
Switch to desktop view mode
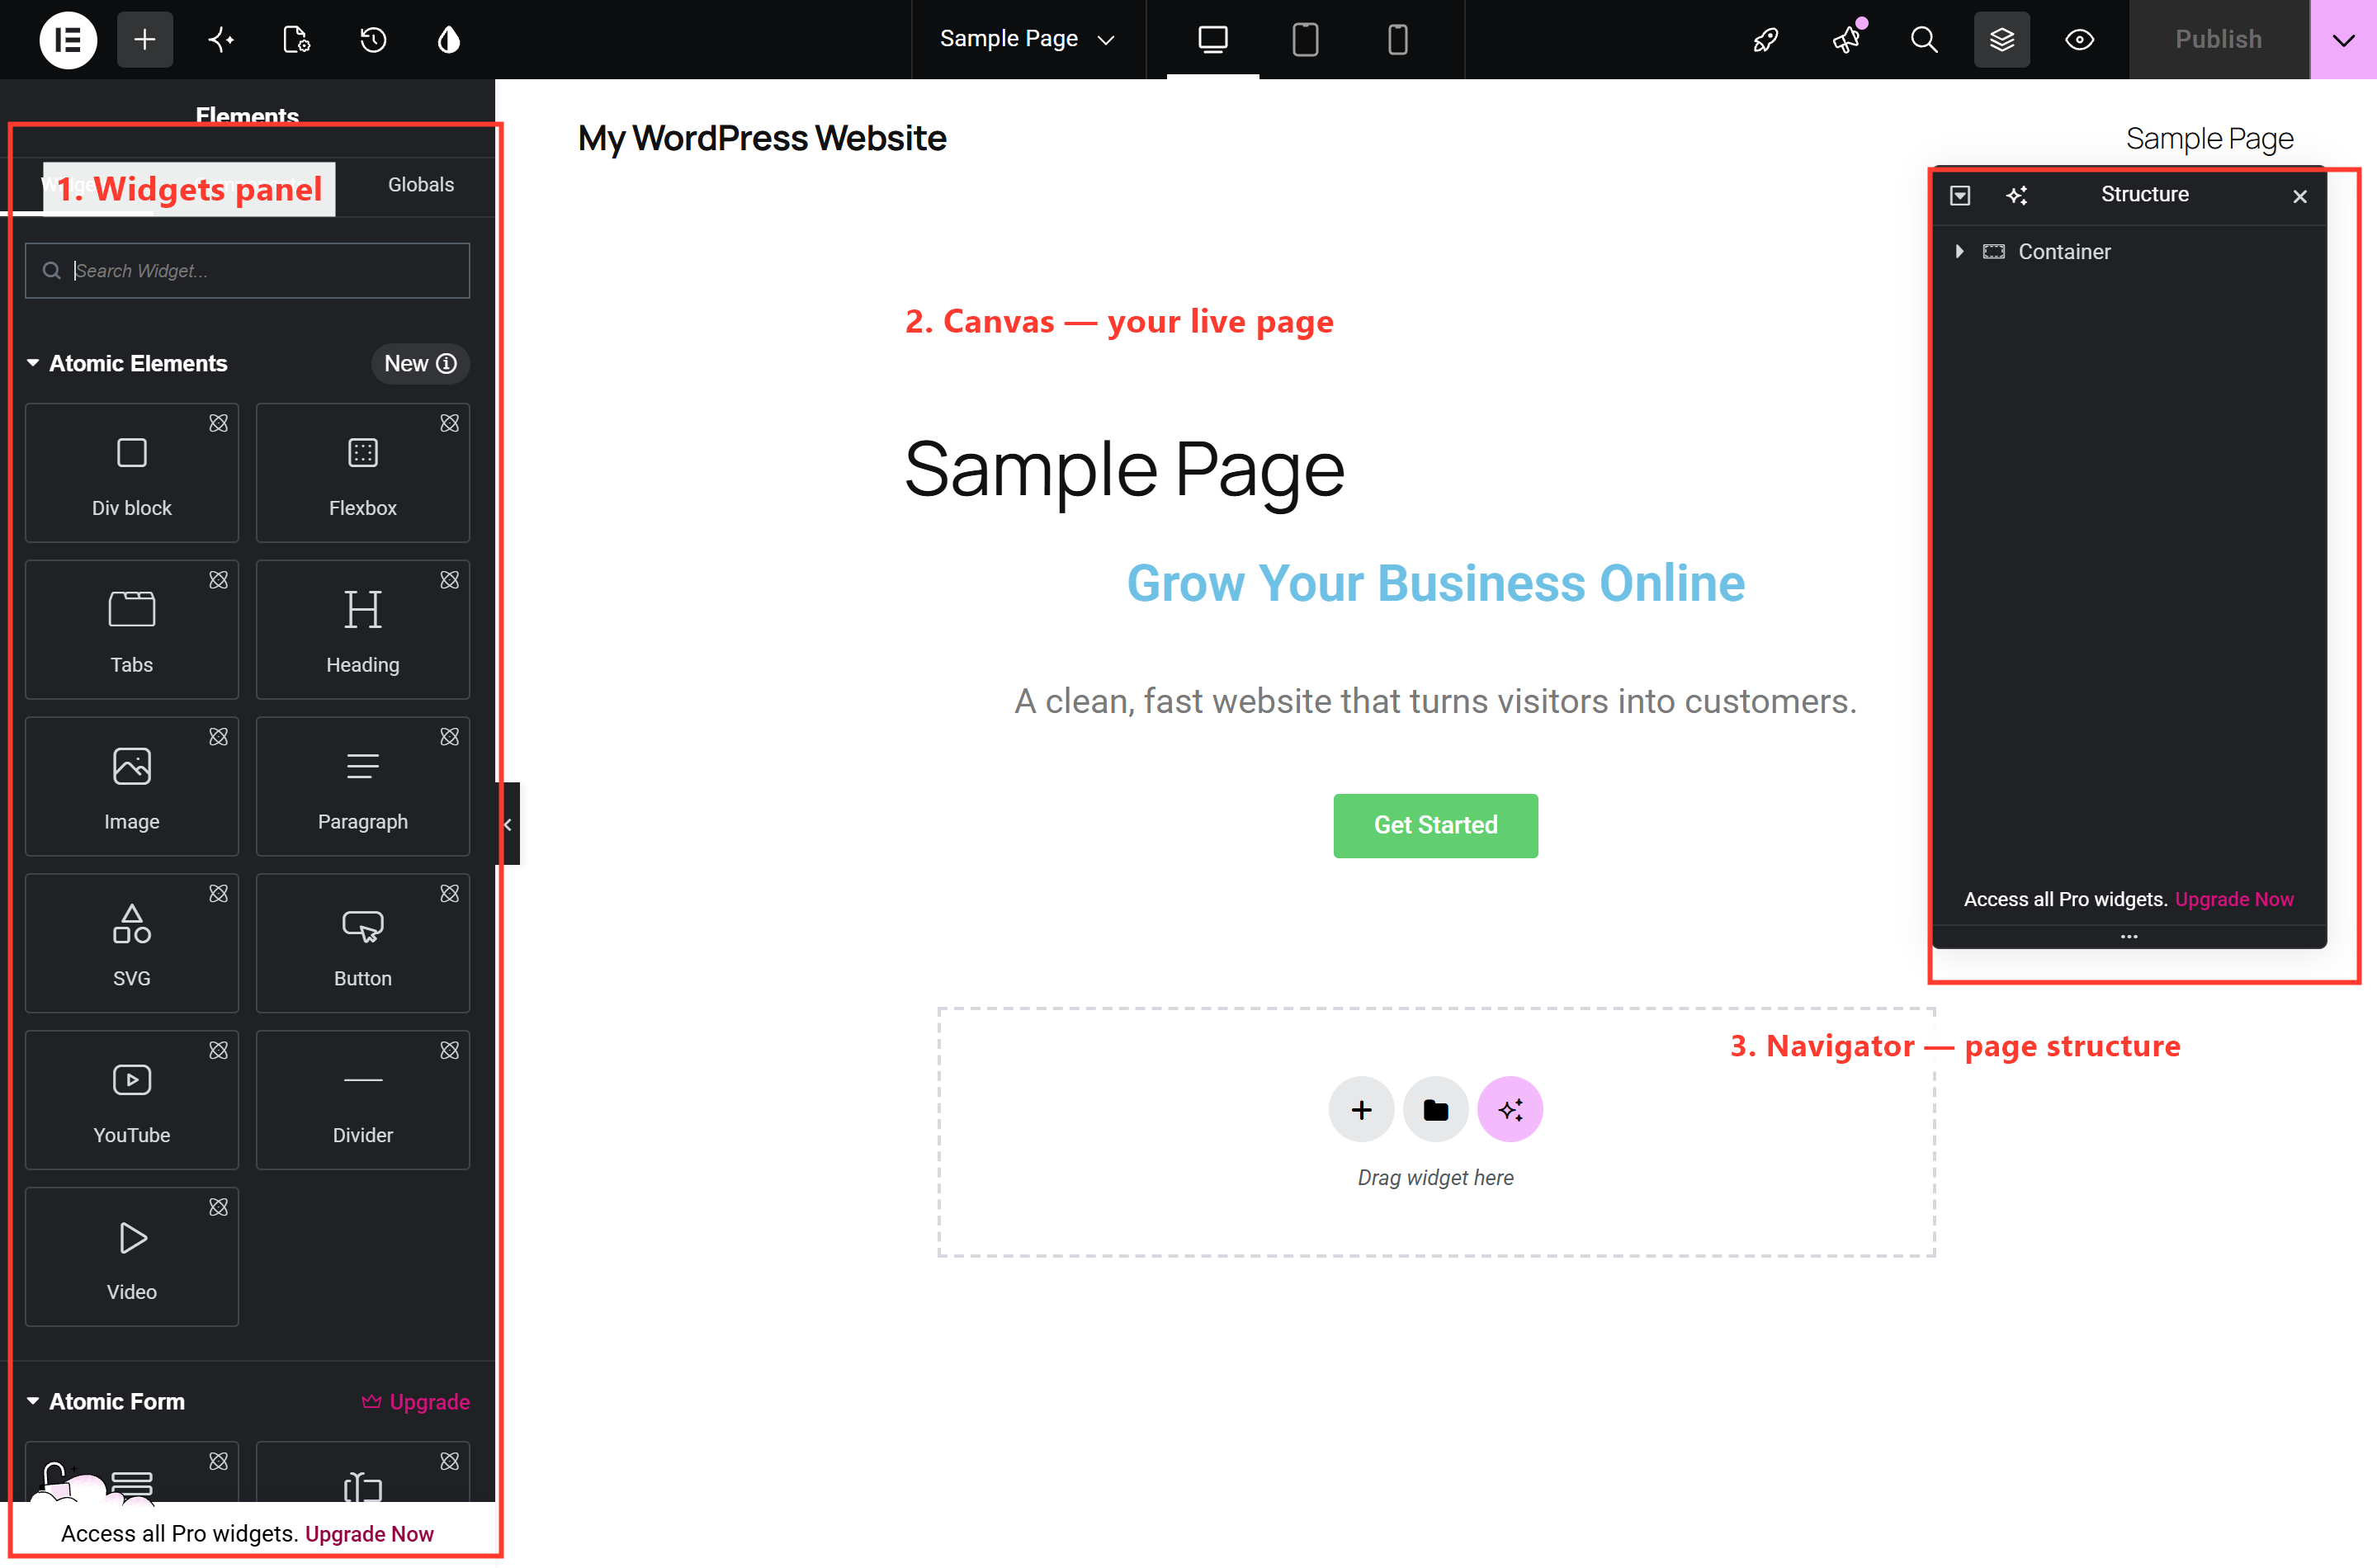1213,40
